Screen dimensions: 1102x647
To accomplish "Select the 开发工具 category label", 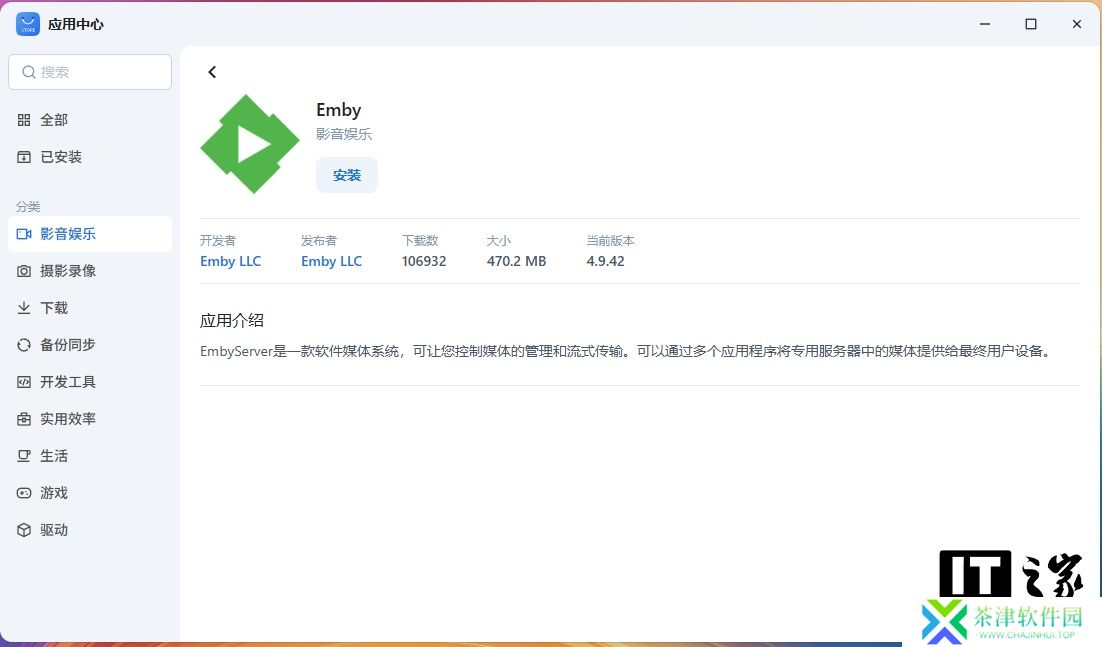I will (x=68, y=382).
